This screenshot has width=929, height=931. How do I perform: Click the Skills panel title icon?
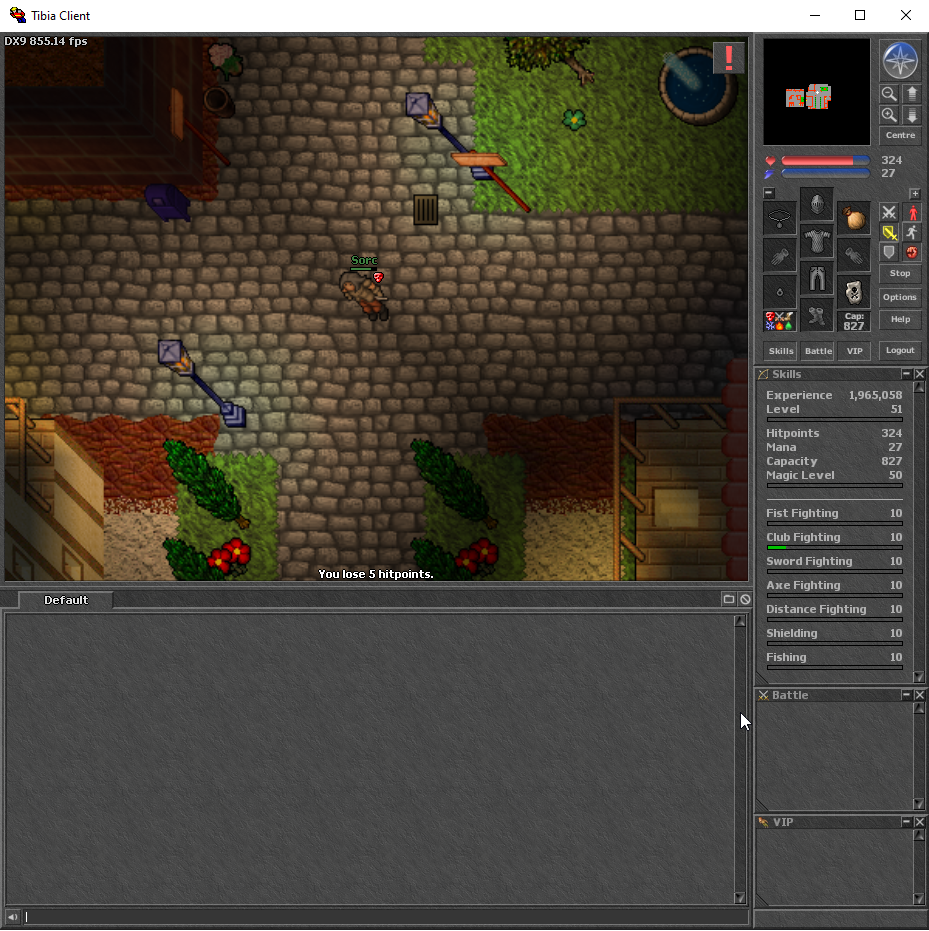pyautogui.click(x=763, y=374)
